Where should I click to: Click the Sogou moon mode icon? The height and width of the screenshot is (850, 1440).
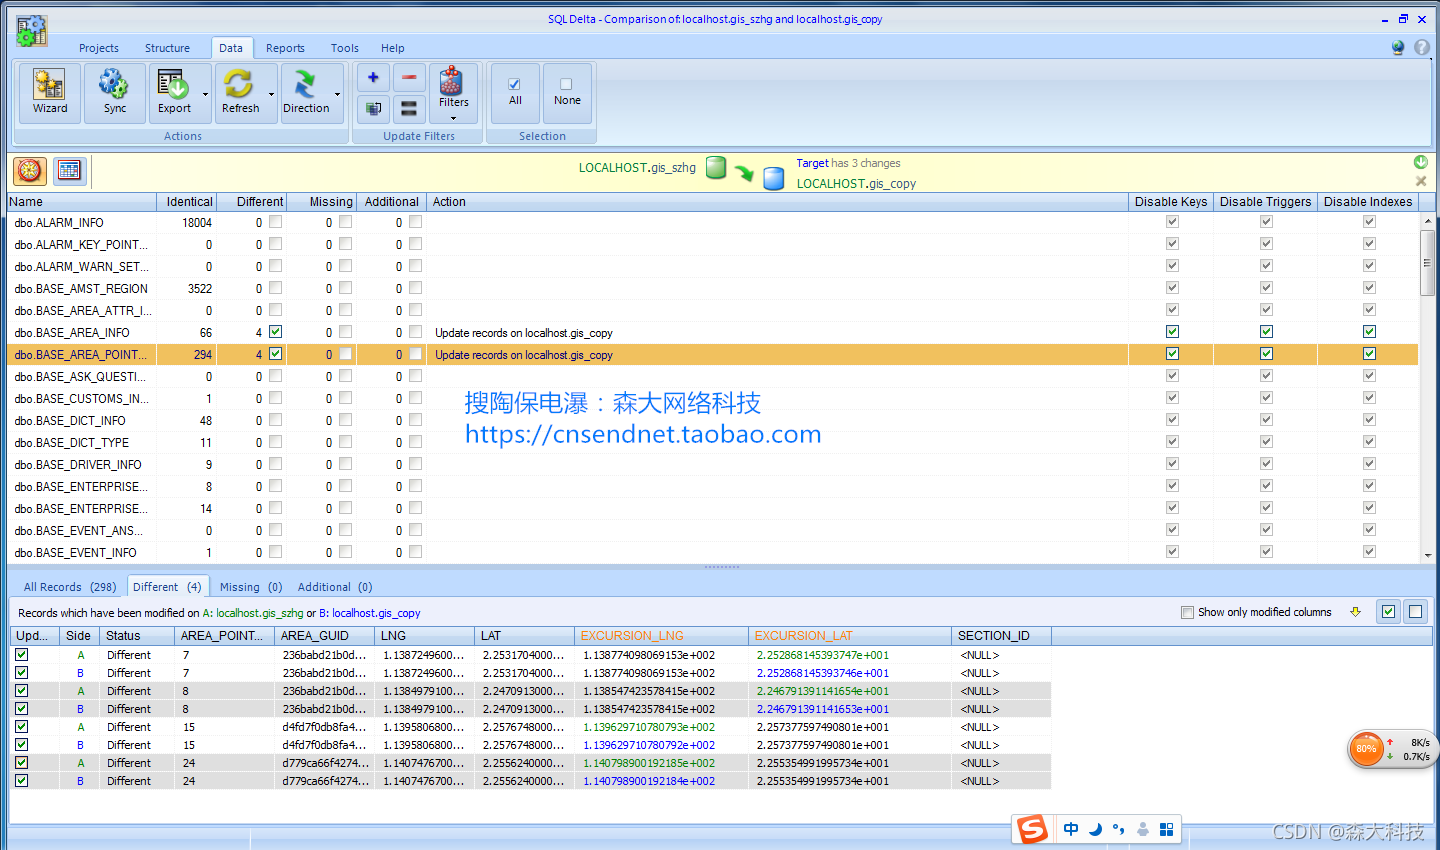coord(1095,829)
